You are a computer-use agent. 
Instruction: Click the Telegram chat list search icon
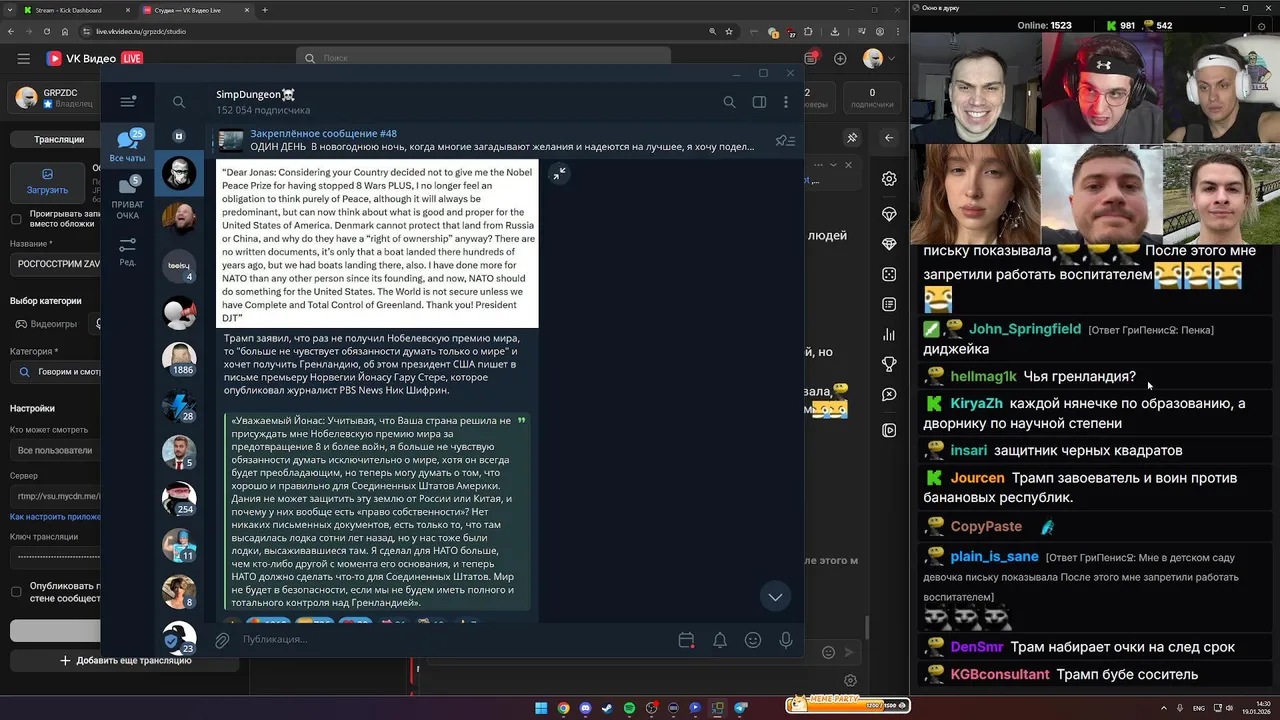179,102
